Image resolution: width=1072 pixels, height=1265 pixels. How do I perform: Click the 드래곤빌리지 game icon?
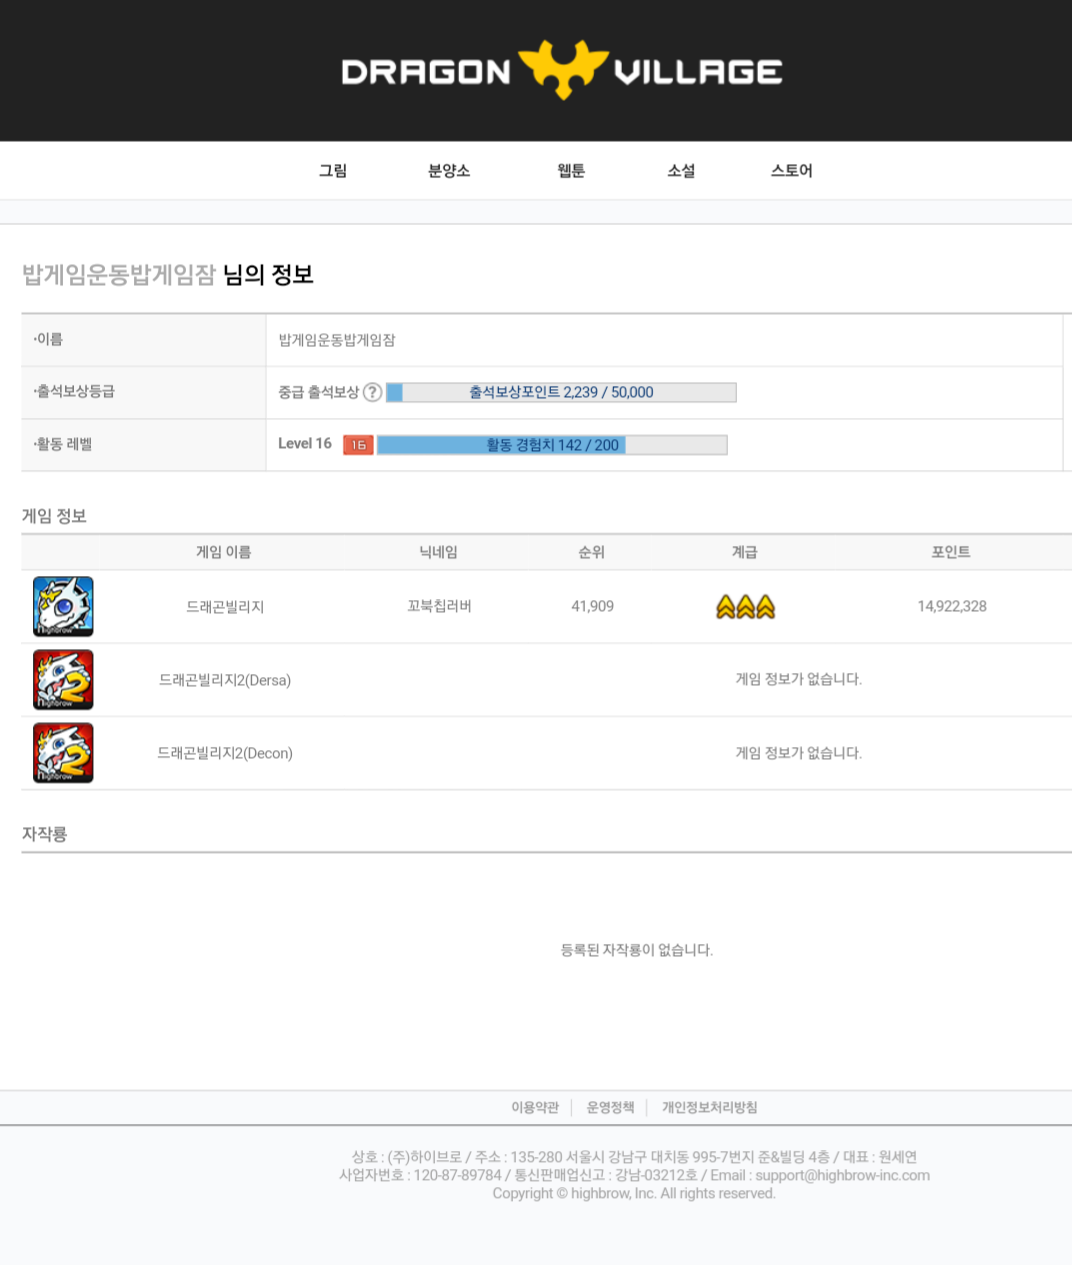[63, 606]
